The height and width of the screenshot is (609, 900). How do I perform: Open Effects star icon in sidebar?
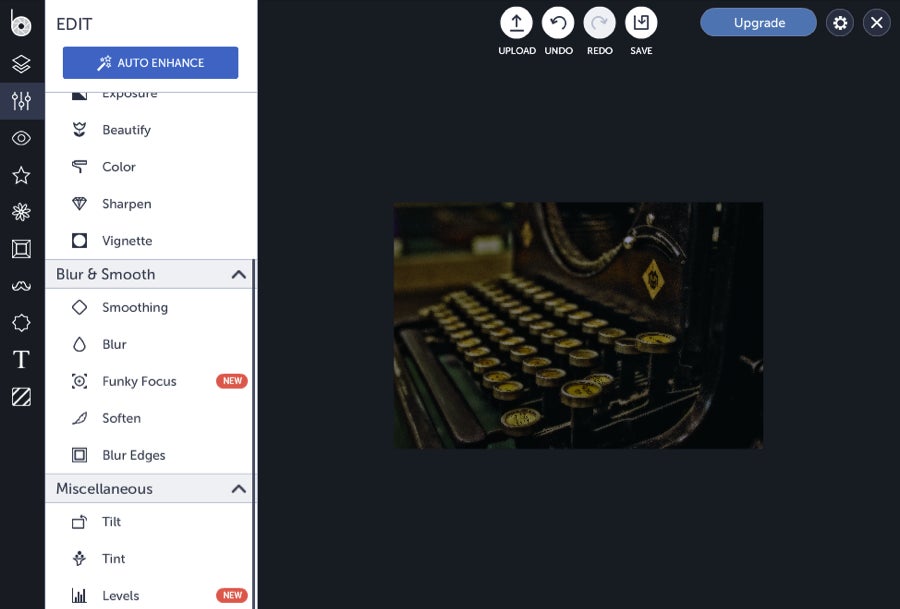pos(21,175)
